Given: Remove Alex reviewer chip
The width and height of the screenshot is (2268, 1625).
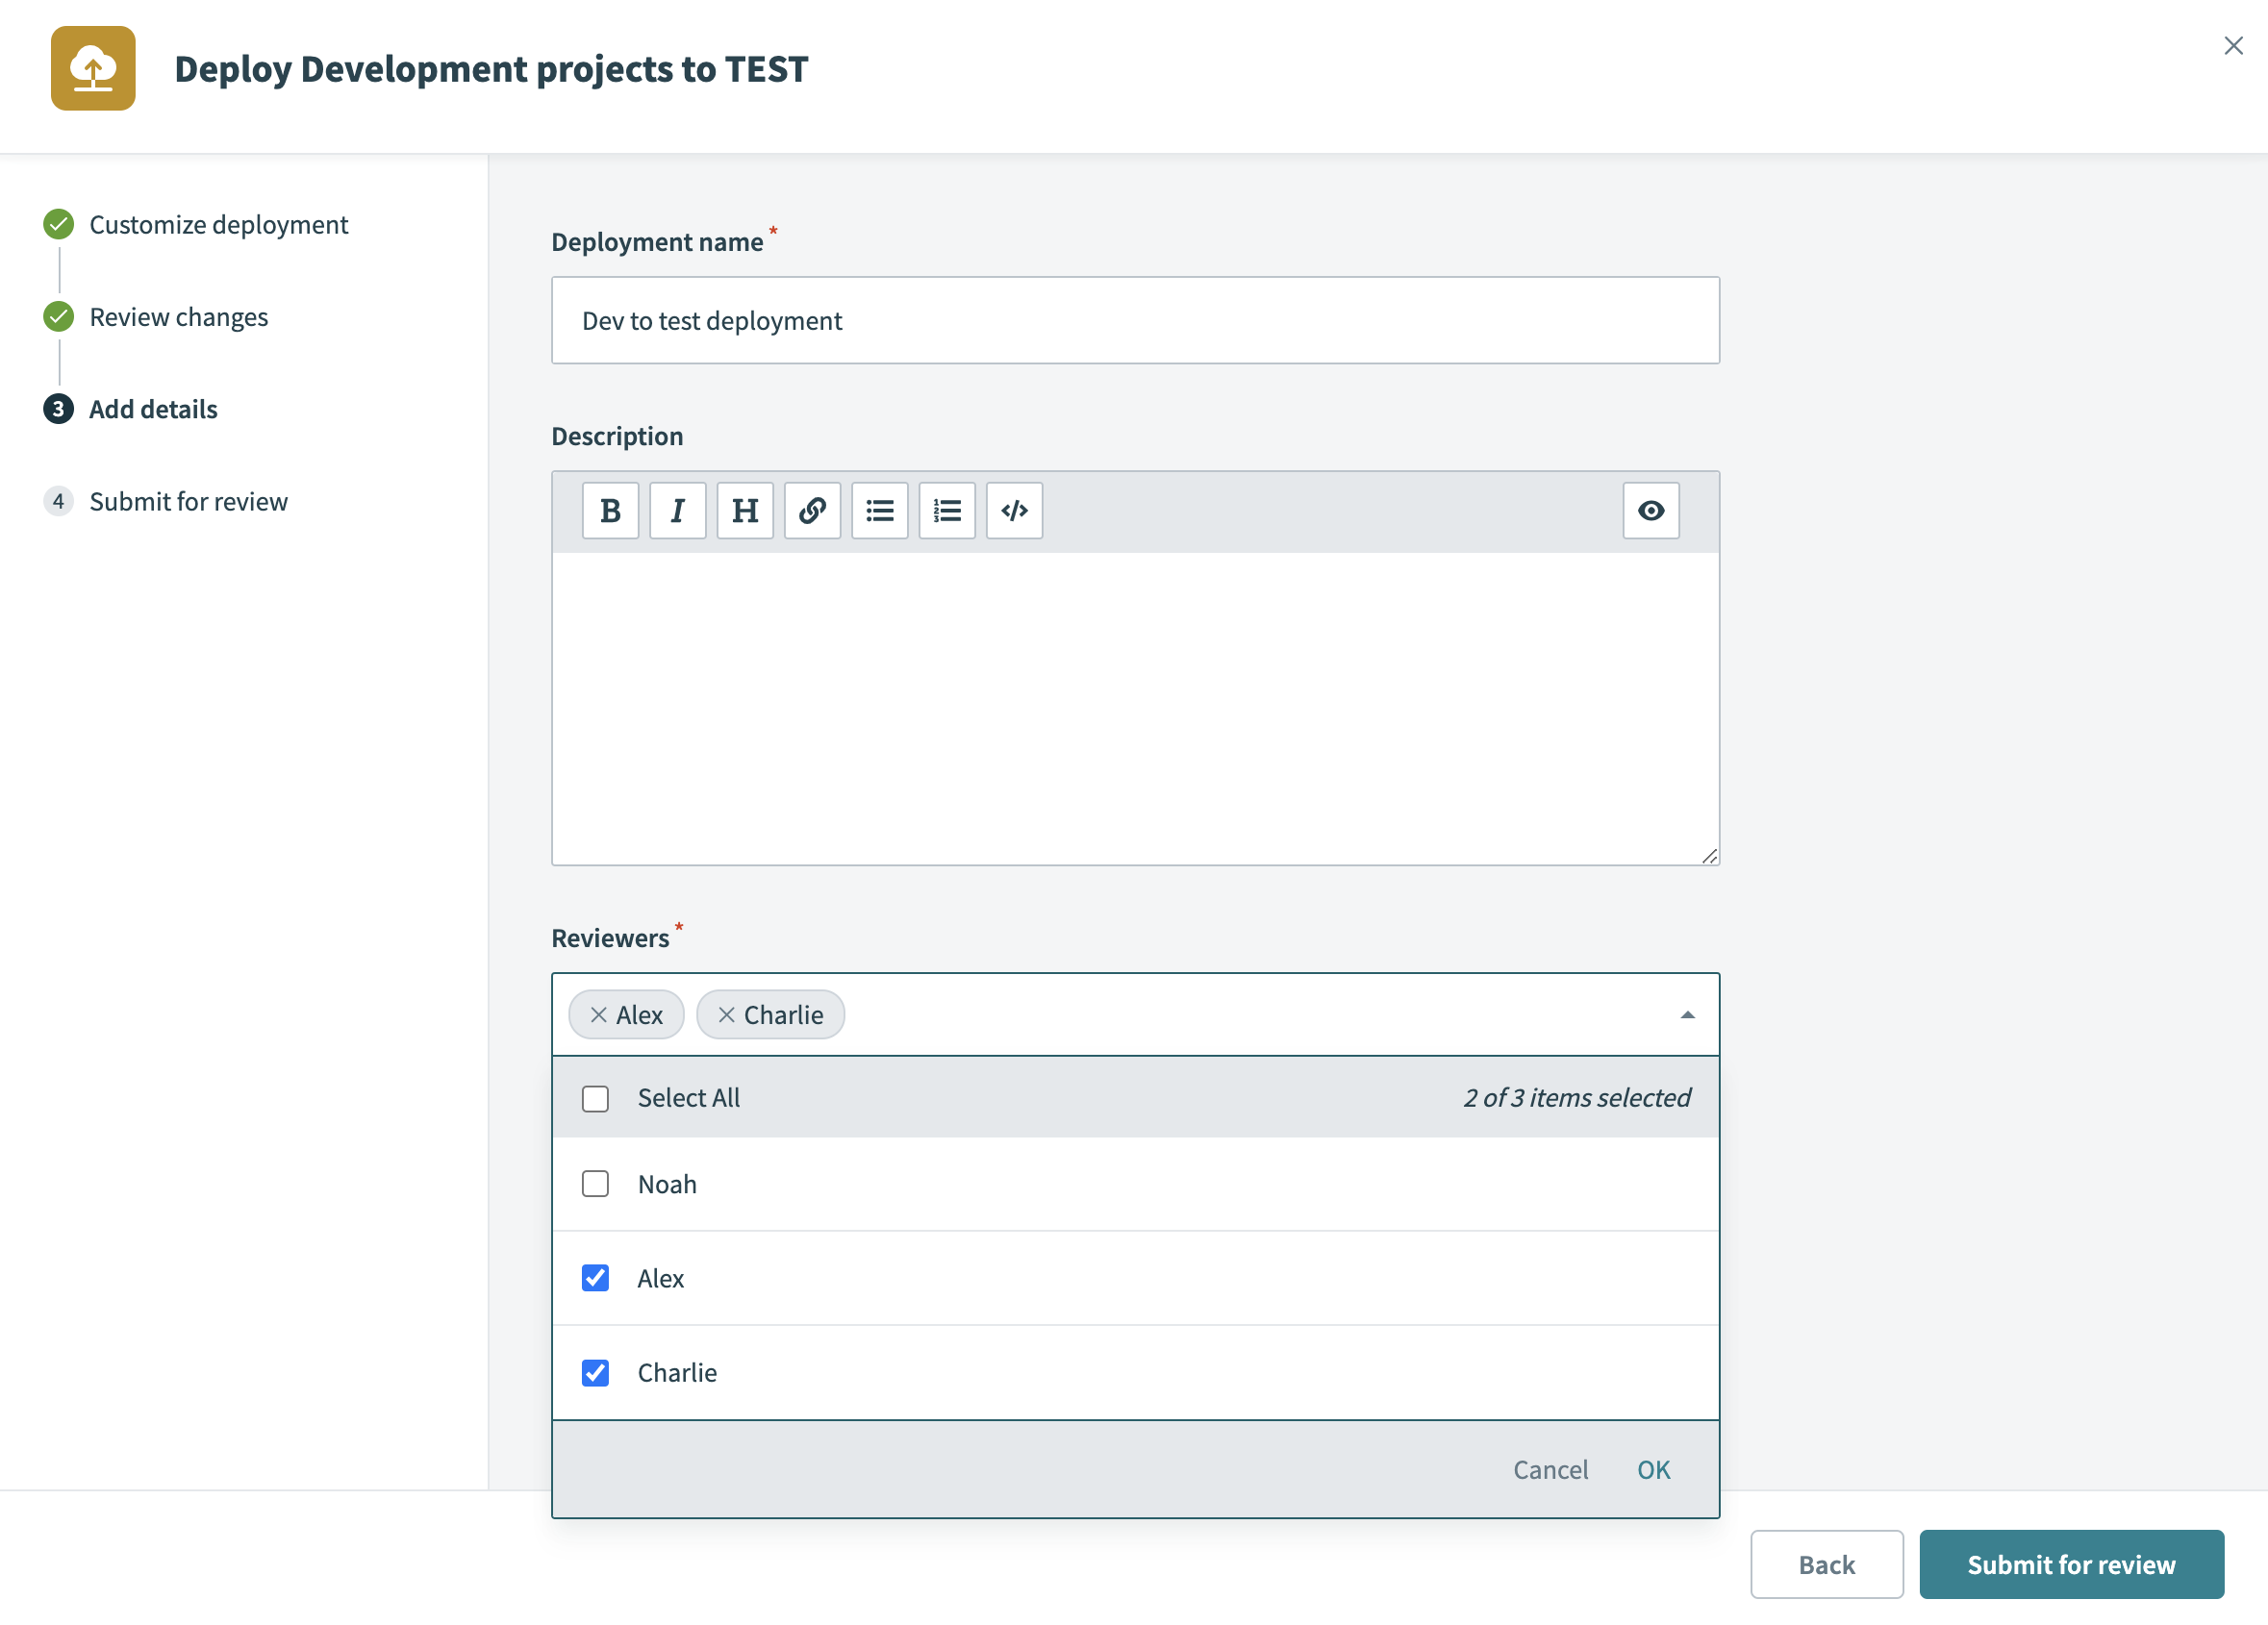Looking at the screenshot, I should pyautogui.click(x=599, y=1015).
